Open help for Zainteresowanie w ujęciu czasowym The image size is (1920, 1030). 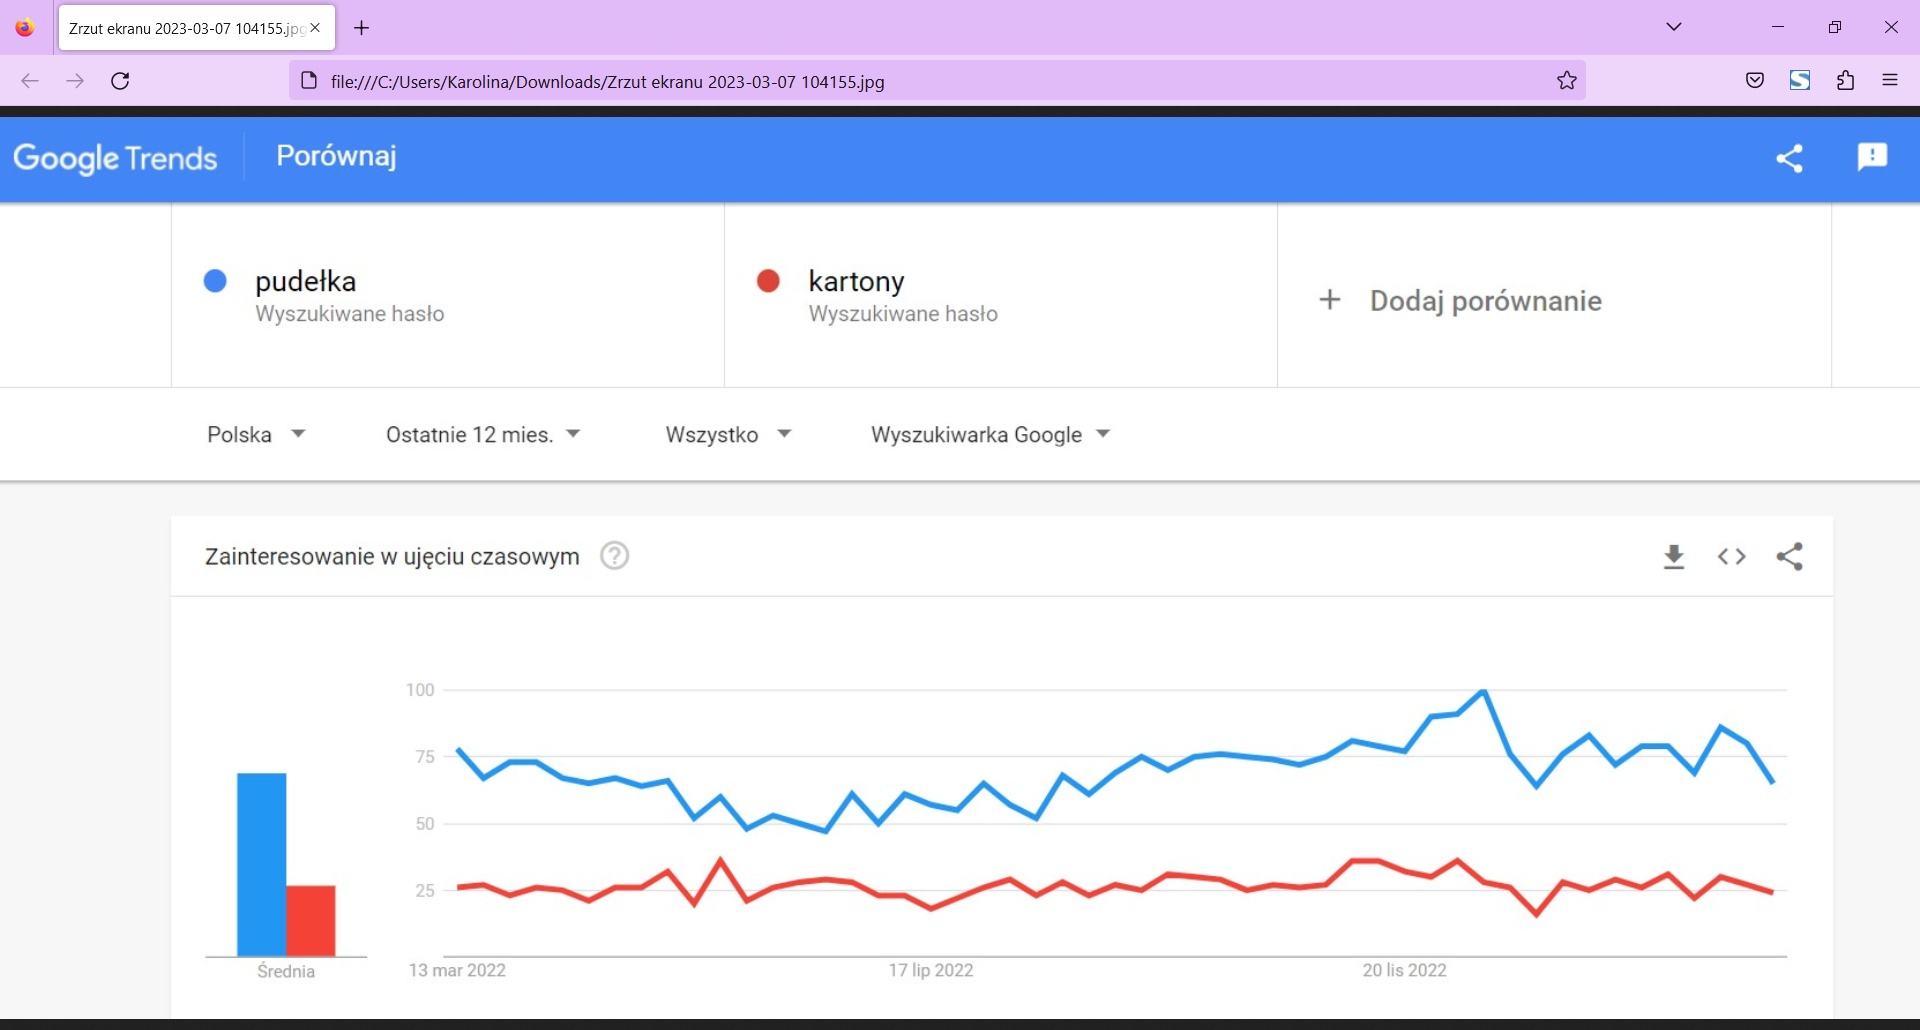(614, 556)
